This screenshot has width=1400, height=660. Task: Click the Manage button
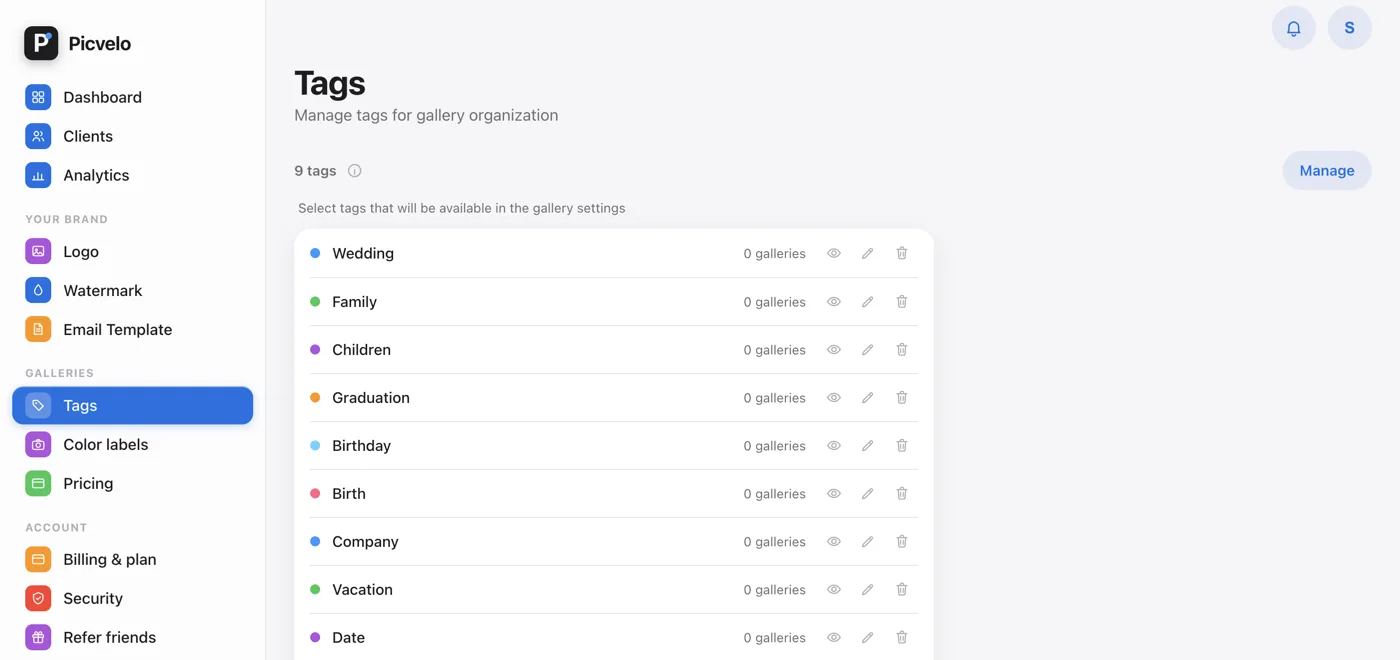coord(1327,171)
